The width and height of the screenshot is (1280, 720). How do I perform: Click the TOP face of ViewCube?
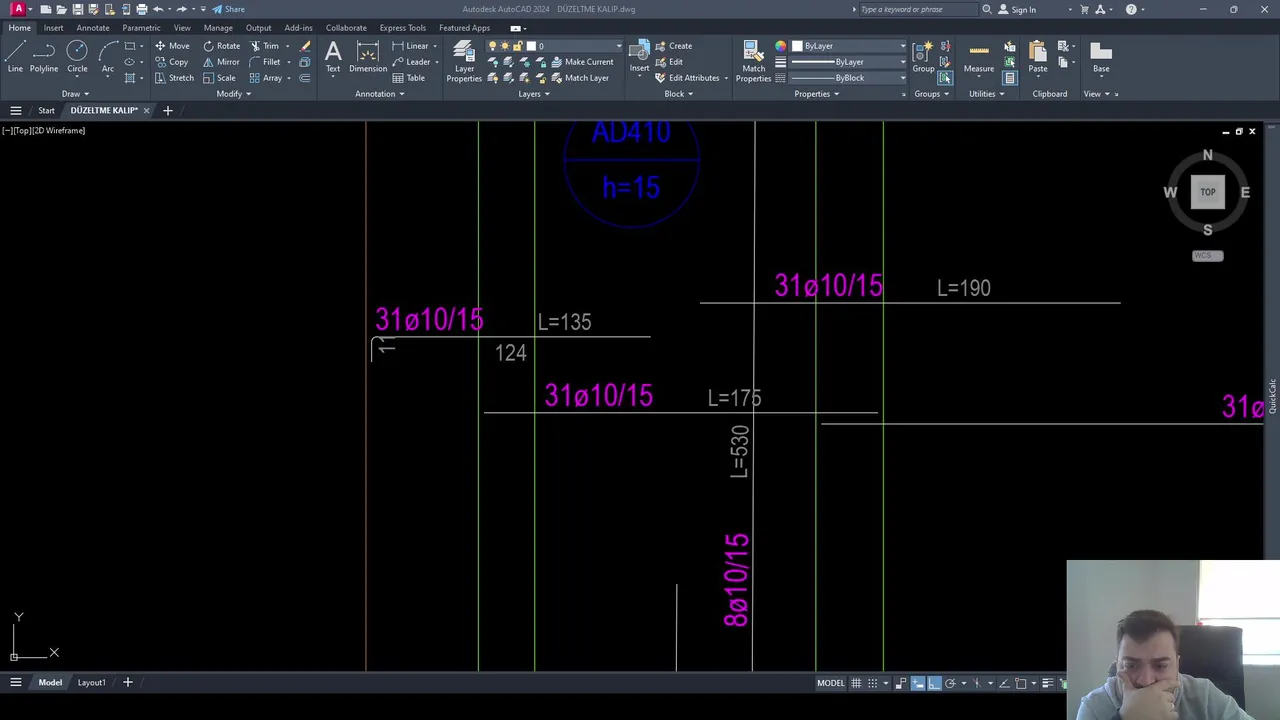point(1207,192)
